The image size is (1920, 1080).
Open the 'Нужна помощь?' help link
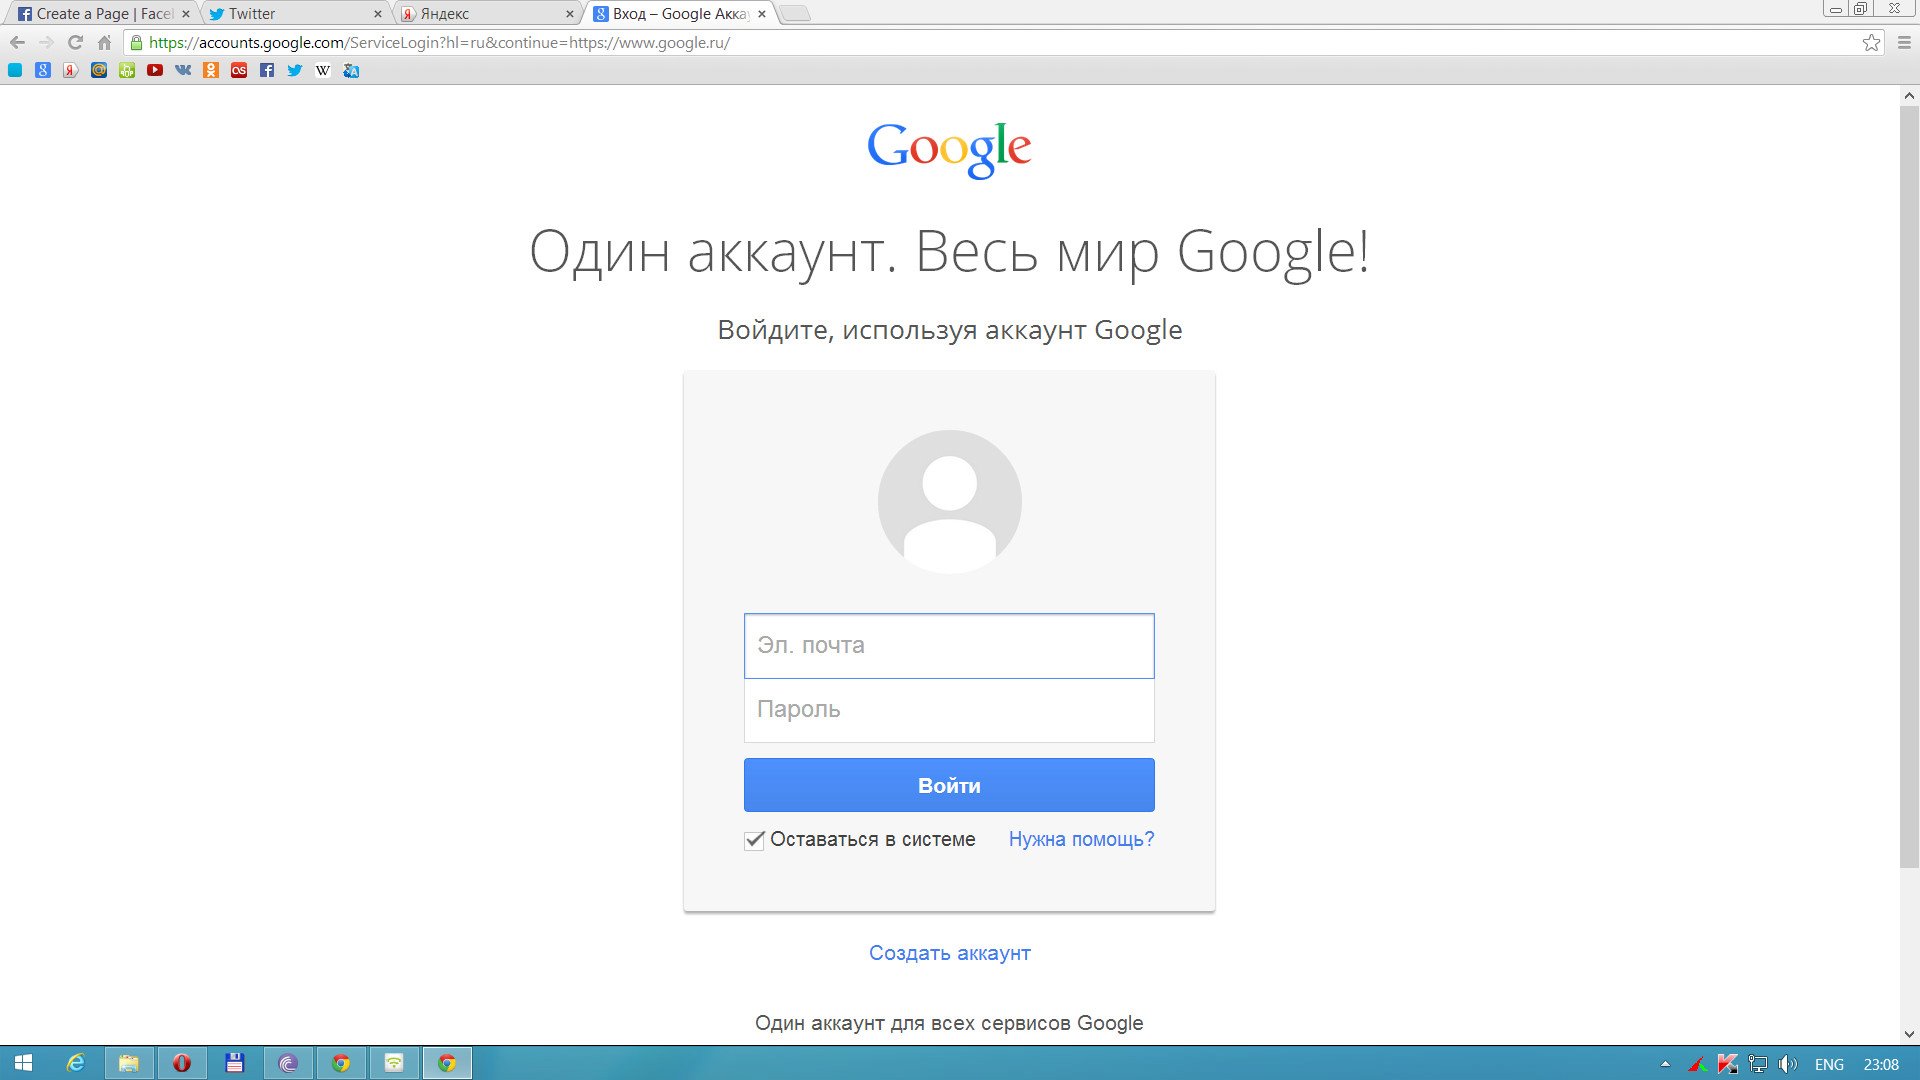[x=1081, y=839]
